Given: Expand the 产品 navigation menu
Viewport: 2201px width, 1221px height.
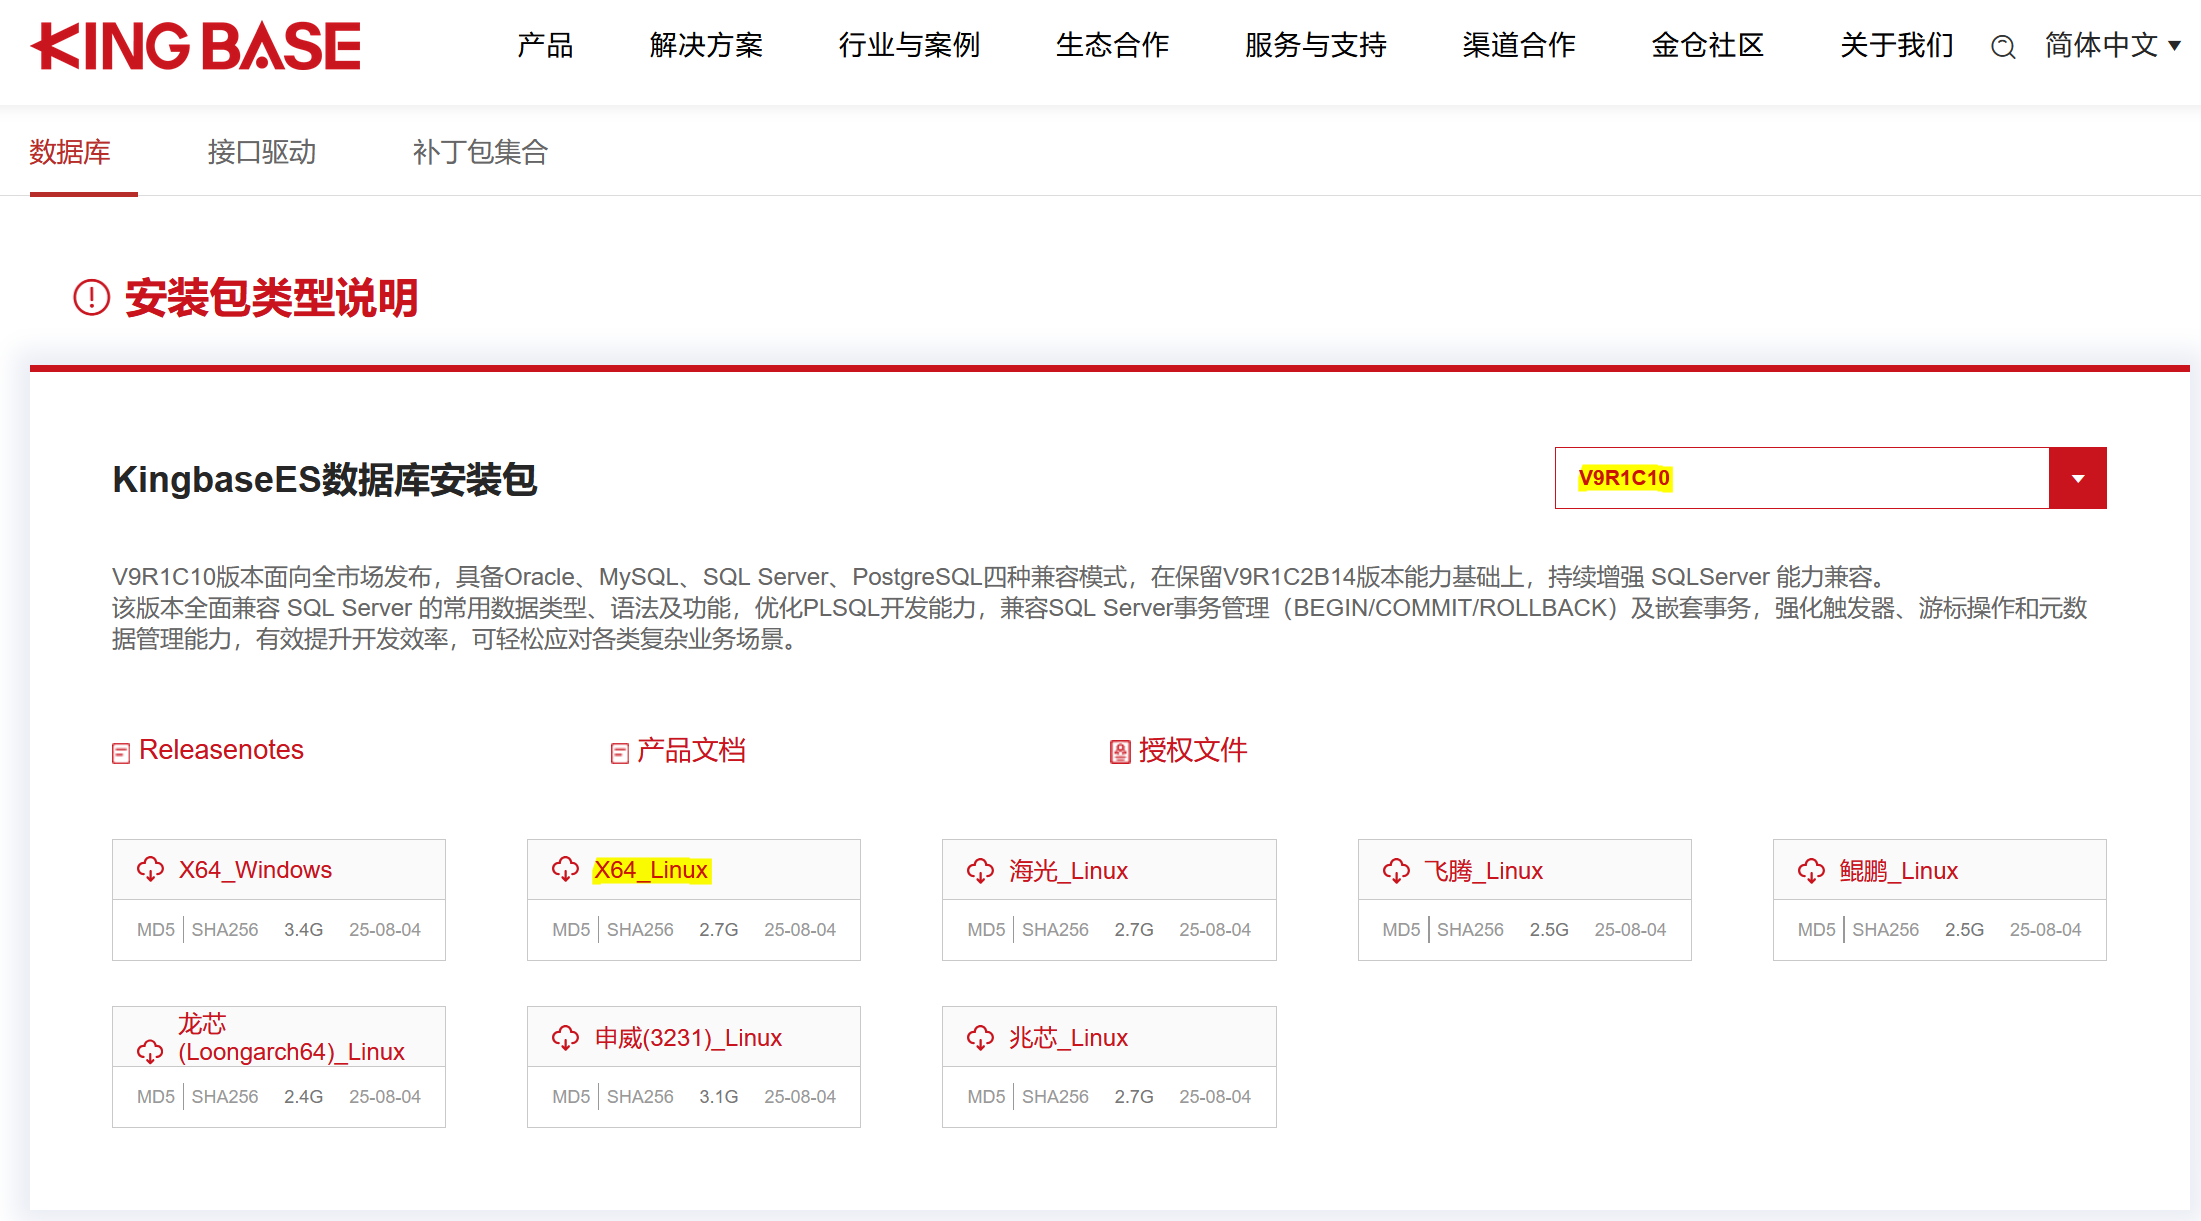Looking at the screenshot, I should 545,45.
